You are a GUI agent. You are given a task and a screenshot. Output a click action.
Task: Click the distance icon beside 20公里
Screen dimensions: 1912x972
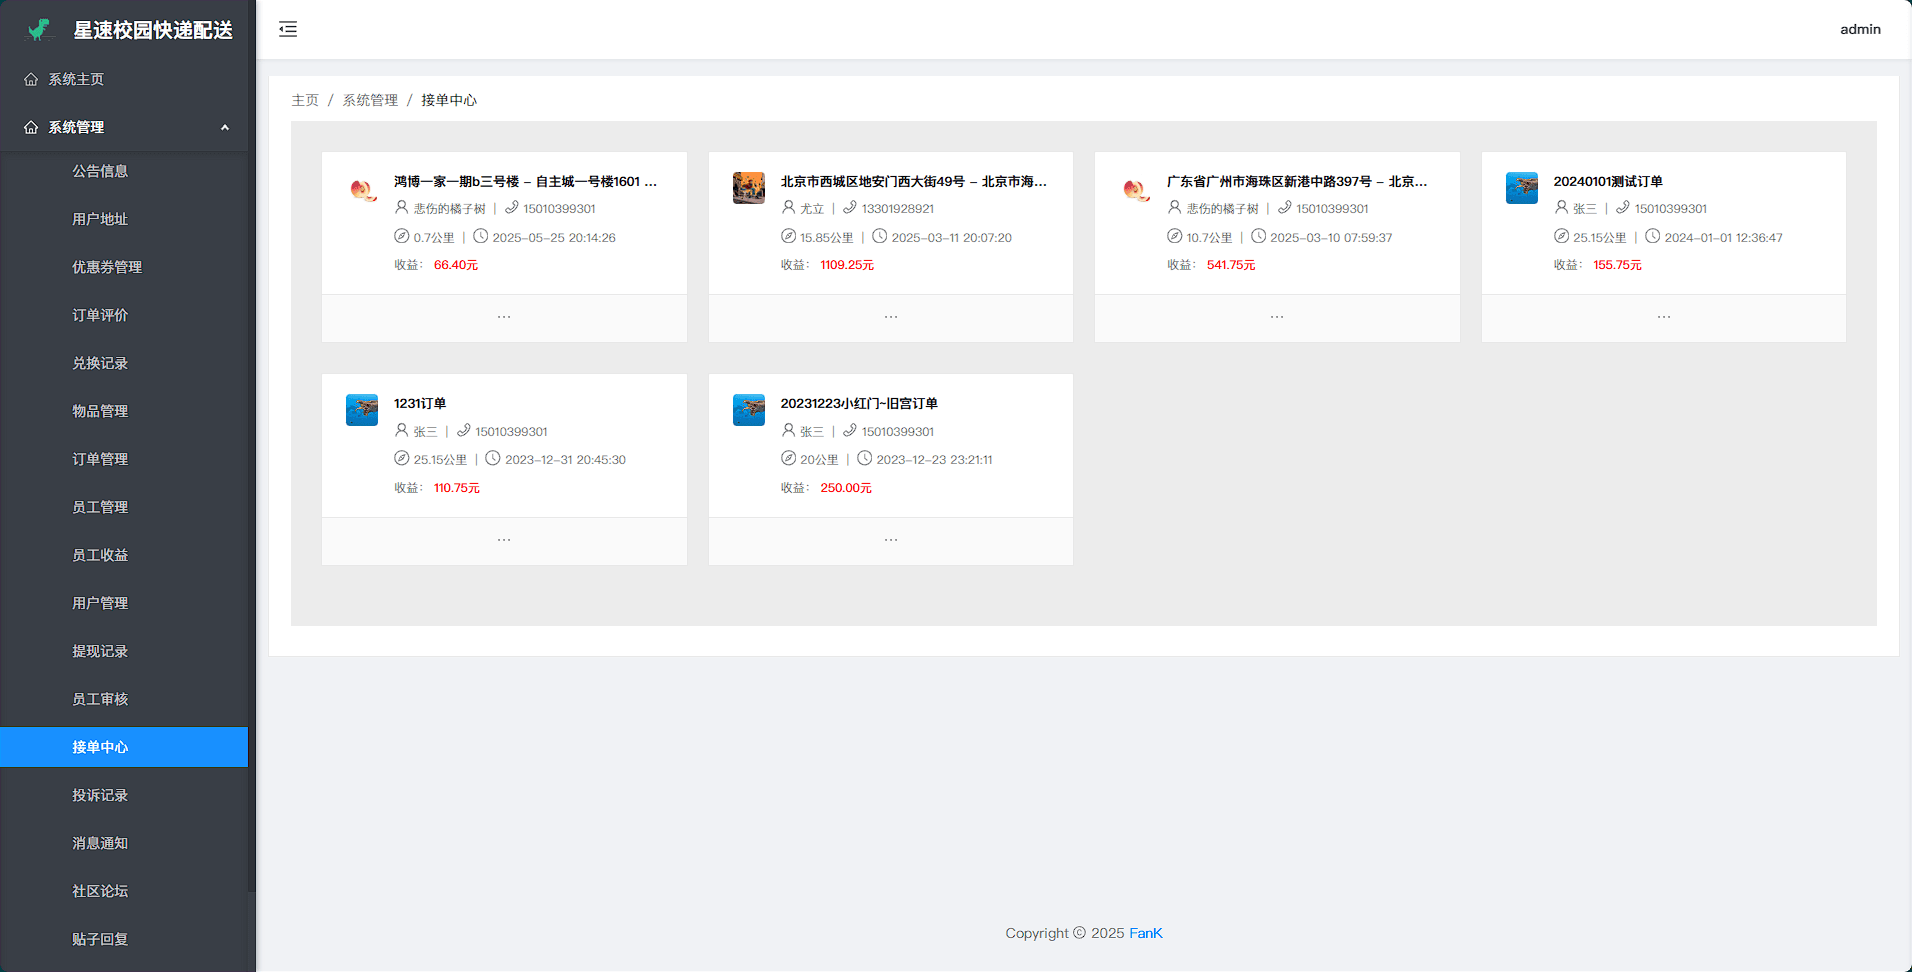(x=788, y=459)
